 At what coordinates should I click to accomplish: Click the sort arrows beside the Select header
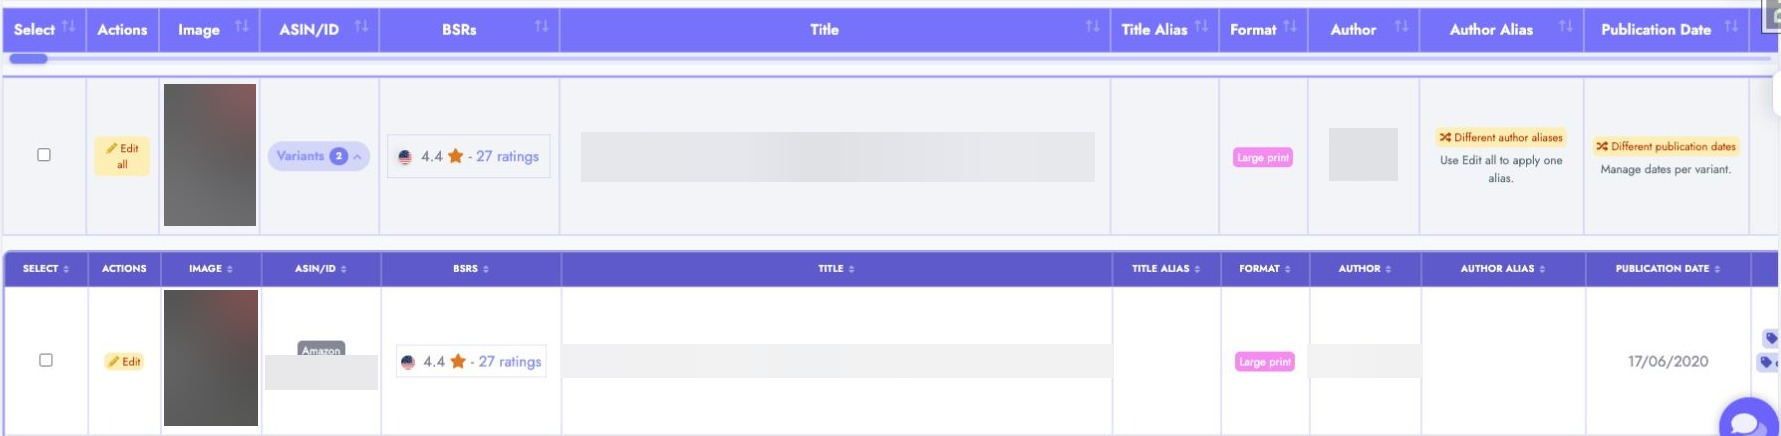click(68, 27)
